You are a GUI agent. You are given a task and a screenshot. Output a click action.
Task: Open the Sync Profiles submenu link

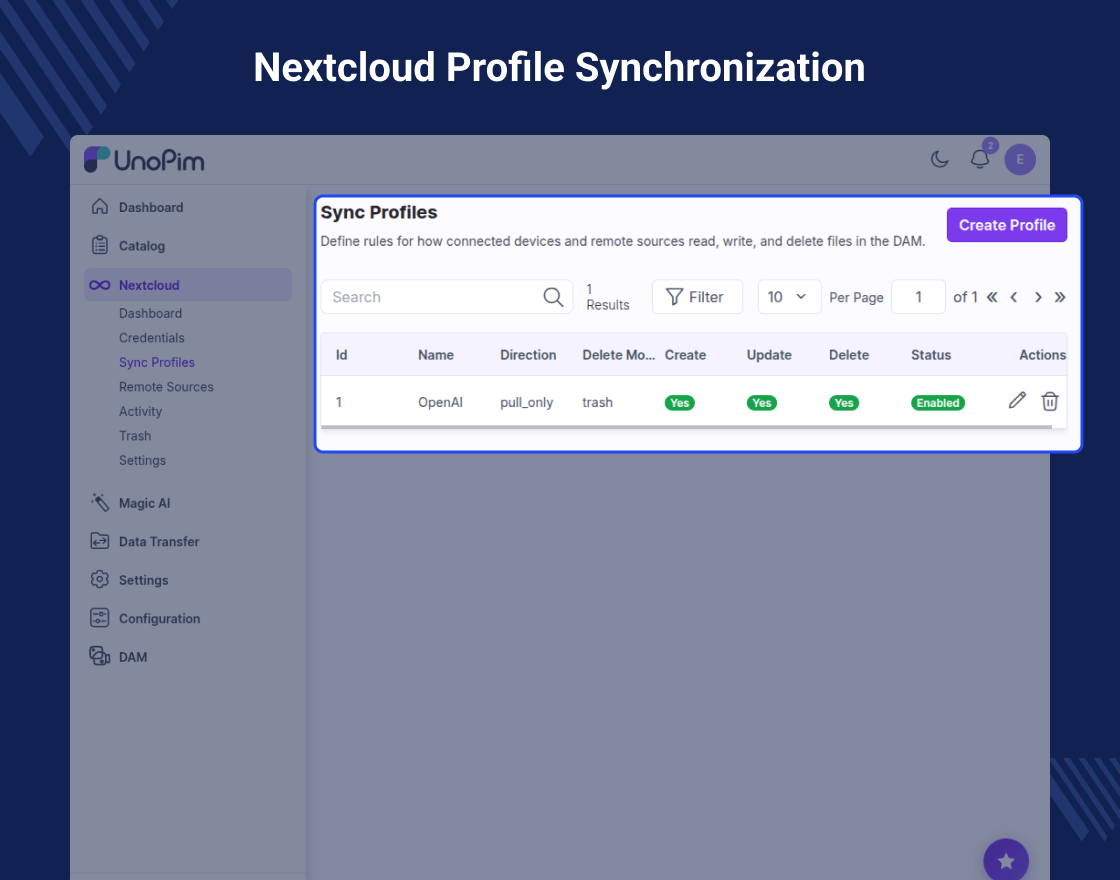click(x=156, y=362)
